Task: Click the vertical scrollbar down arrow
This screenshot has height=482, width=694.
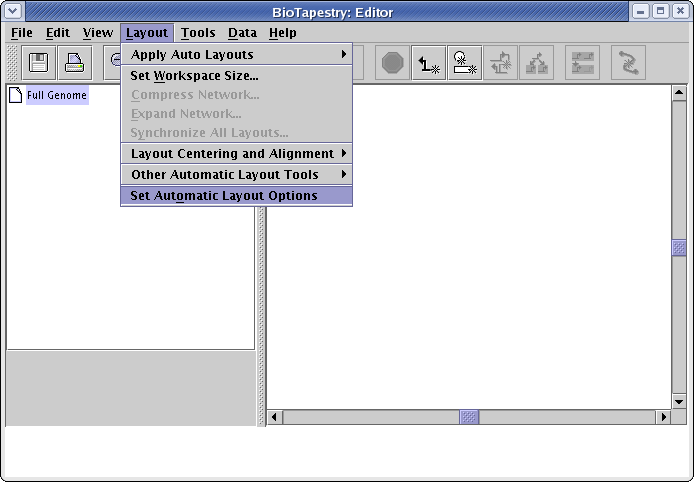Action: pos(679,401)
